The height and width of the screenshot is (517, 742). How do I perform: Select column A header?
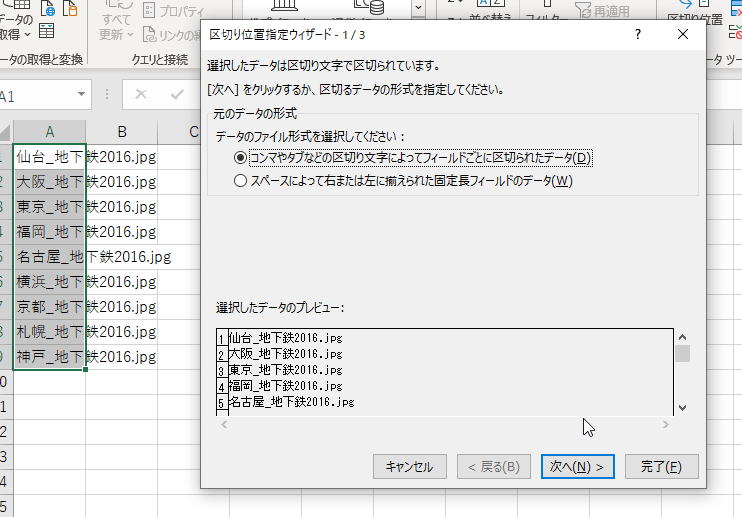(49, 132)
